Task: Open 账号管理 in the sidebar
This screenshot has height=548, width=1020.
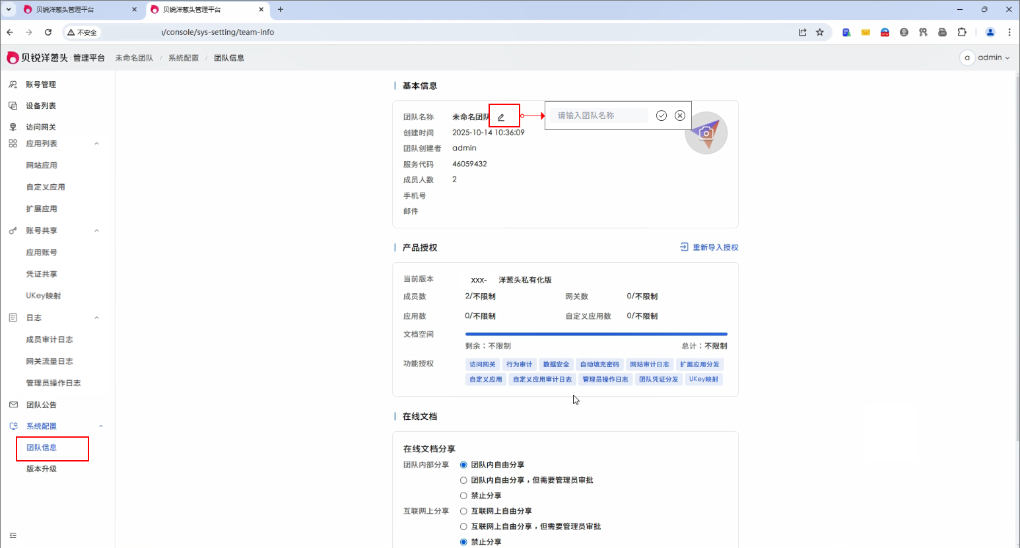Action: [40, 84]
